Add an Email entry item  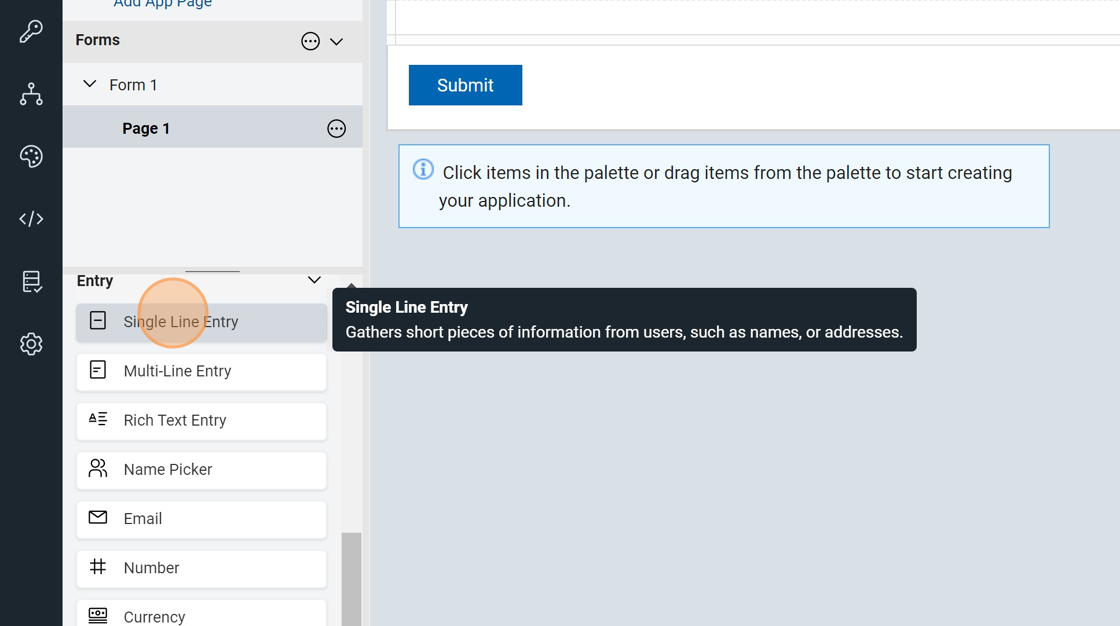(x=201, y=518)
